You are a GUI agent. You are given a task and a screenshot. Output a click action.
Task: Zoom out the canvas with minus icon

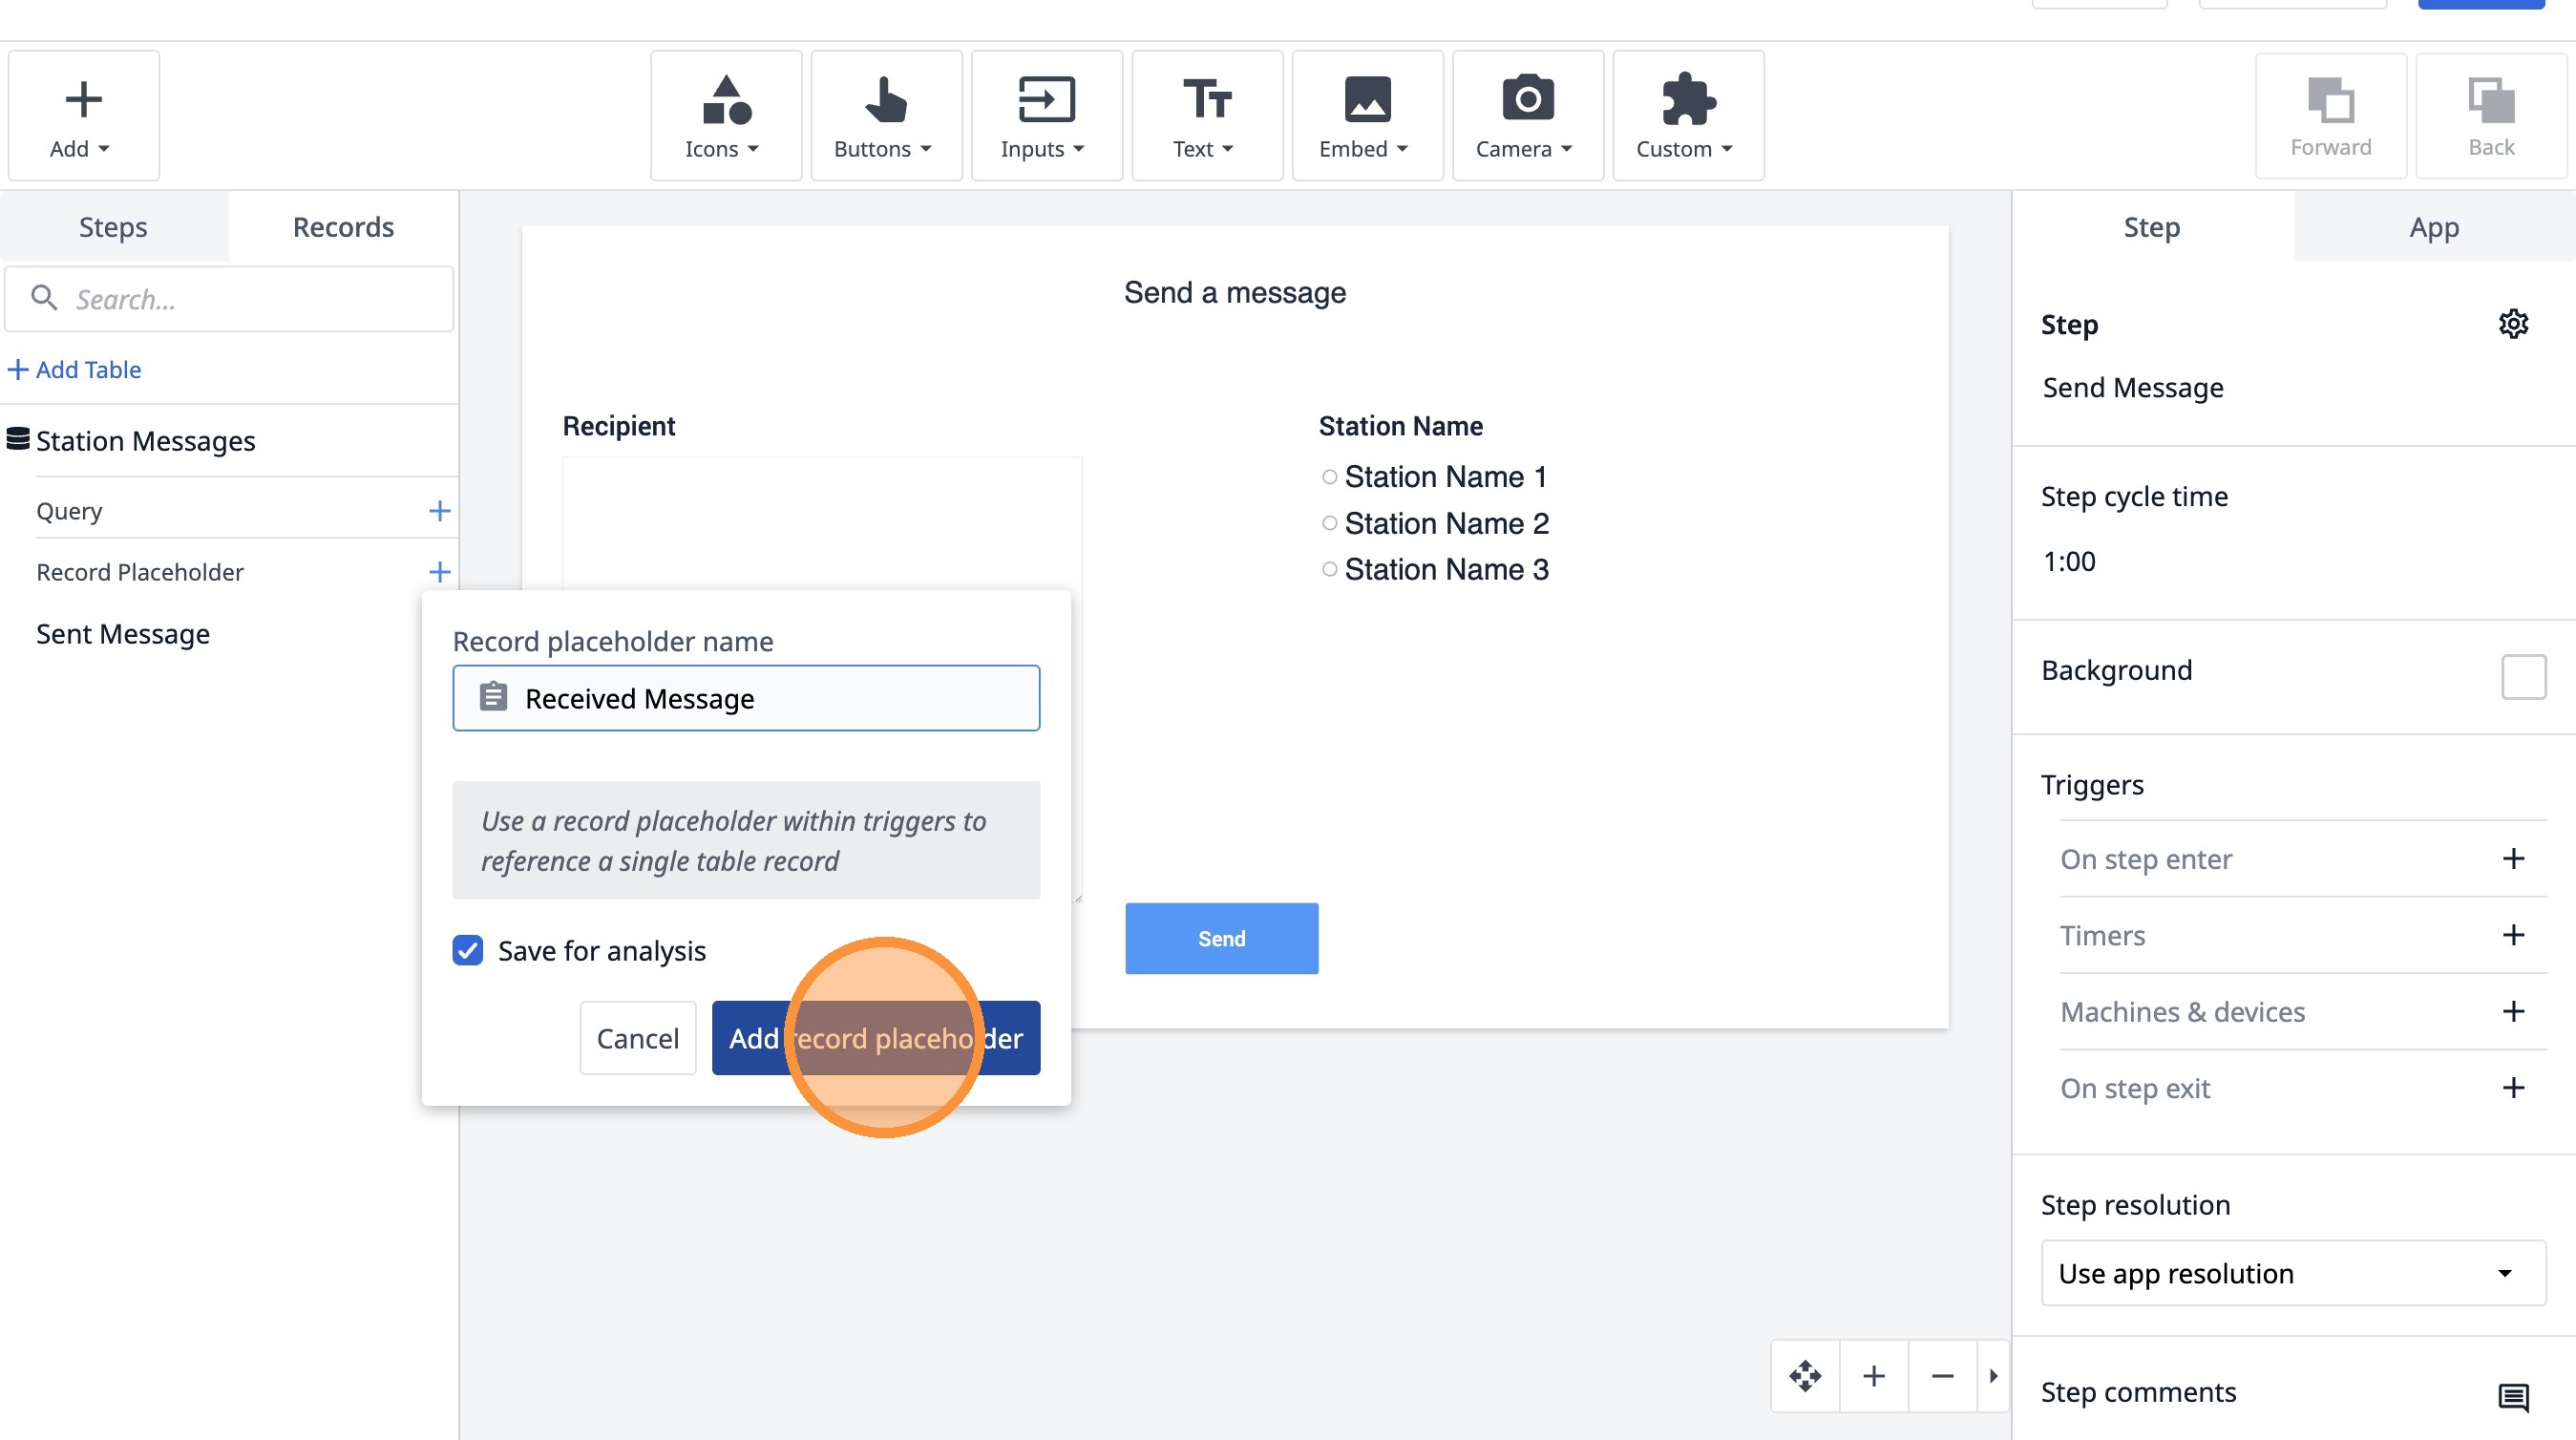pos(1942,1376)
